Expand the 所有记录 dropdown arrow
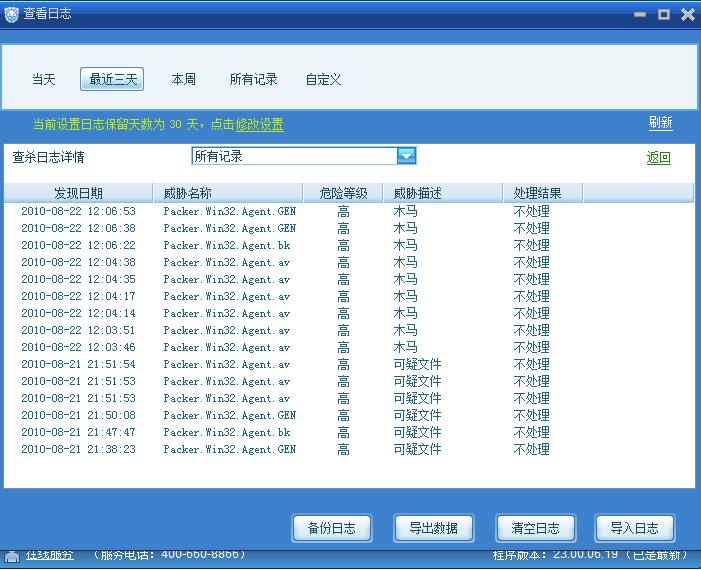This screenshot has height=570, width=701. (406, 156)
